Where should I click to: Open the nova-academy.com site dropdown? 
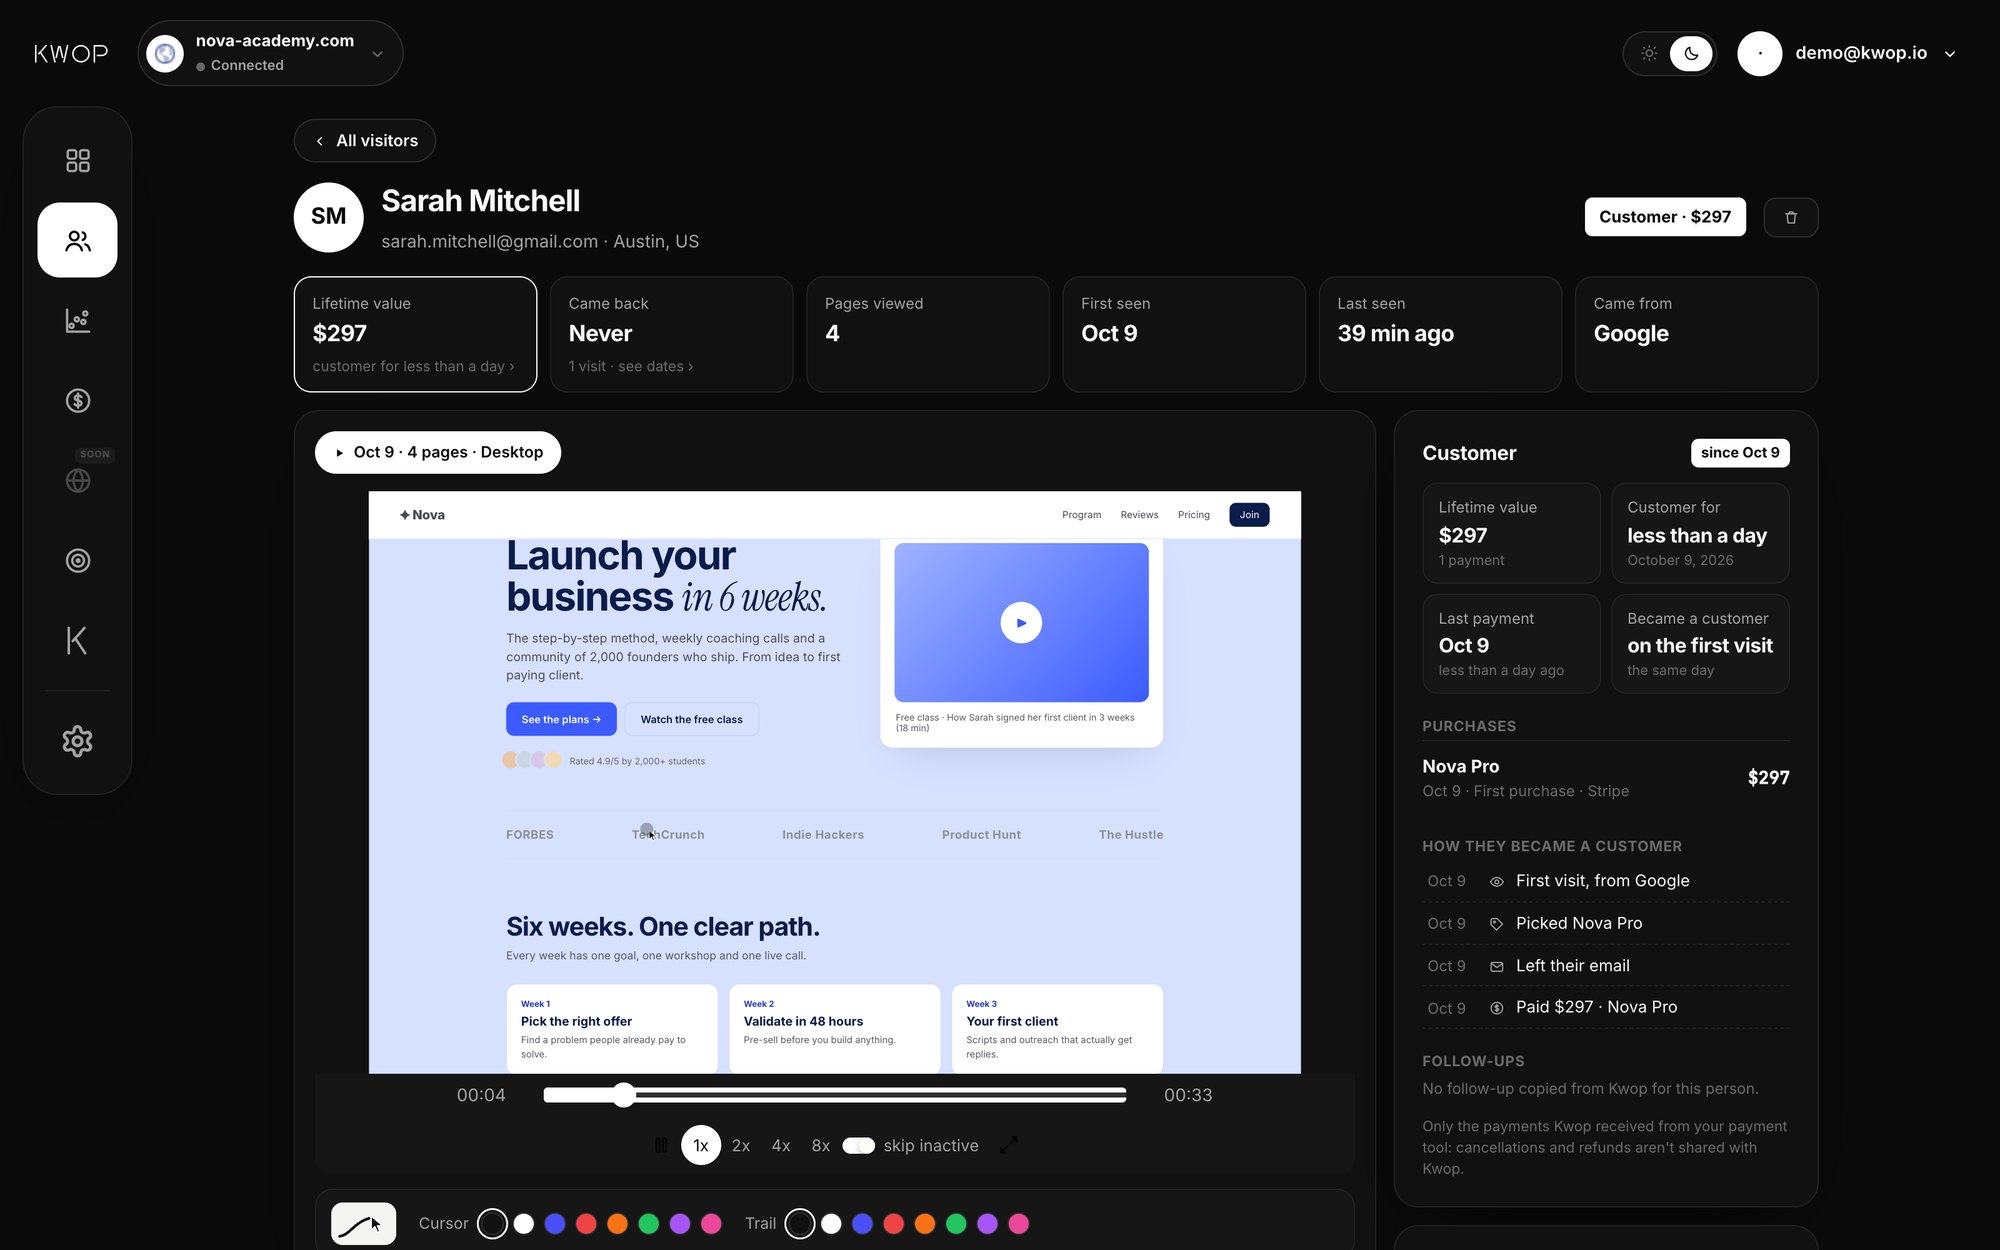(270, 53)
